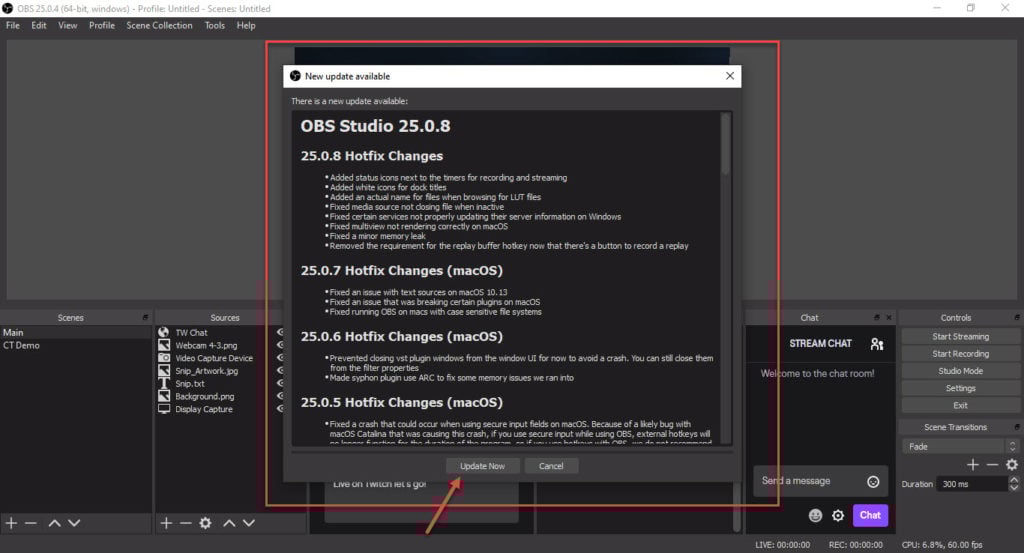Toggle visibility of Video Capture Device
This screenshot has width=1024, height=553.
click(280, 358)
